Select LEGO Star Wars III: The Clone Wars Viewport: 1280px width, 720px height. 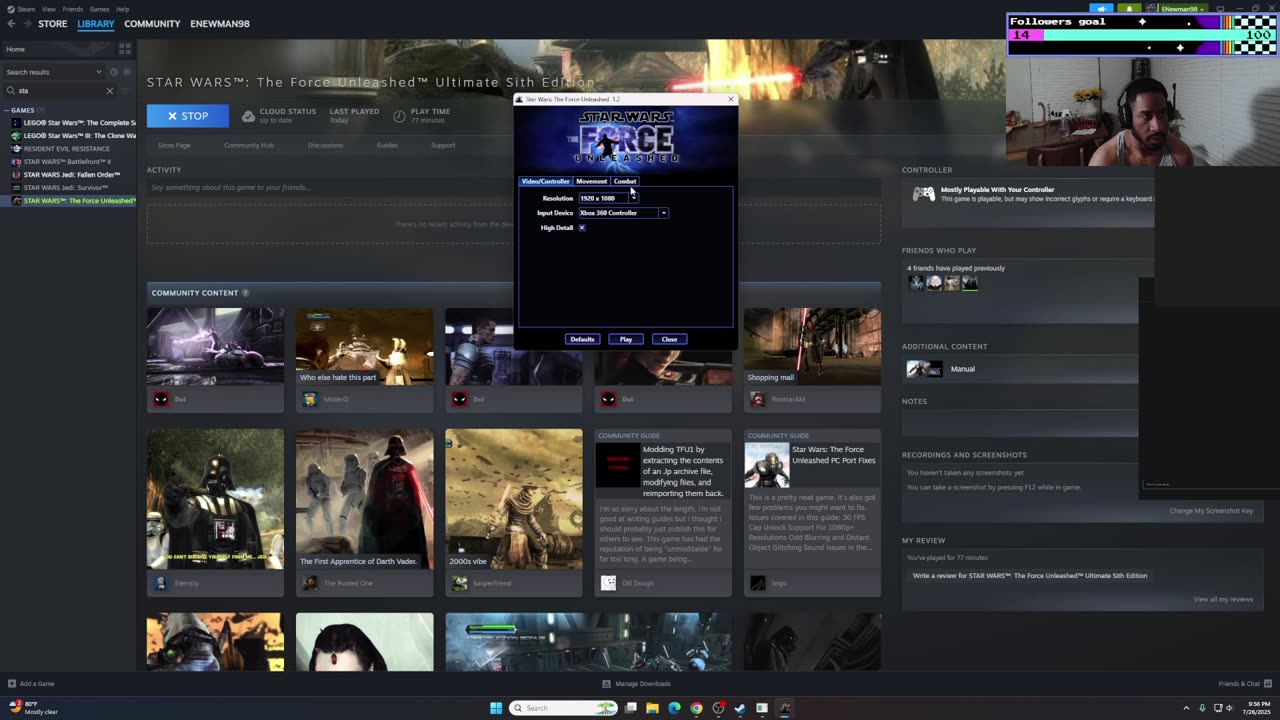(x=74, y=136)
